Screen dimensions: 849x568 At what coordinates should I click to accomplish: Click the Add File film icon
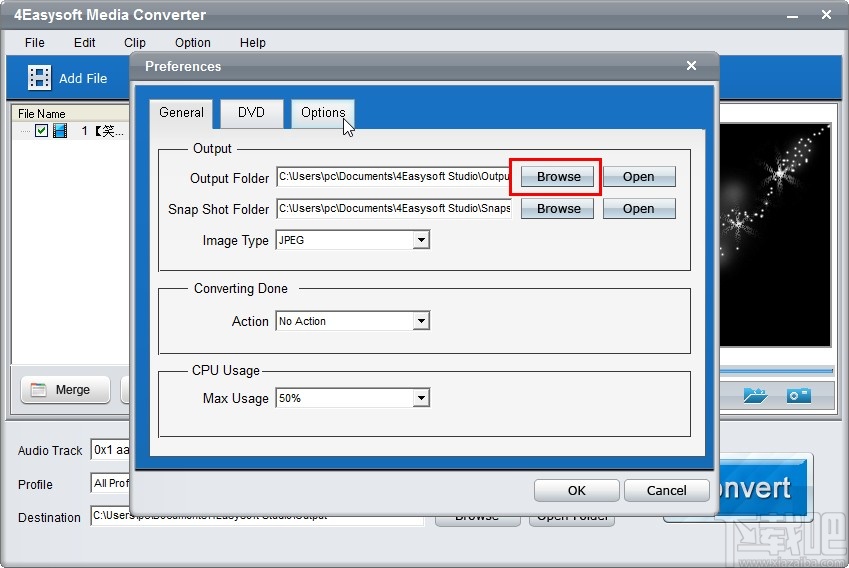pyautogui.click(x=40, y=78)
